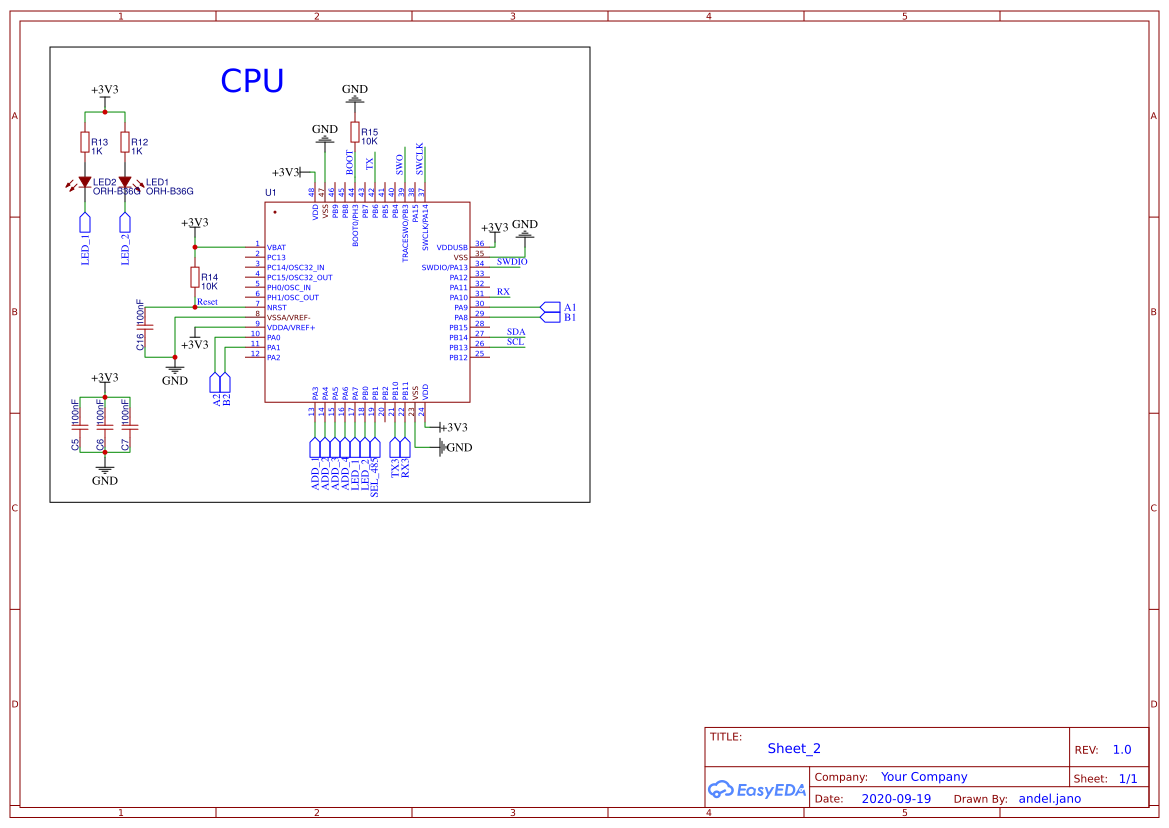
Task: Select the LED1 ORH-B36G diode symbol
Action: 125,183
